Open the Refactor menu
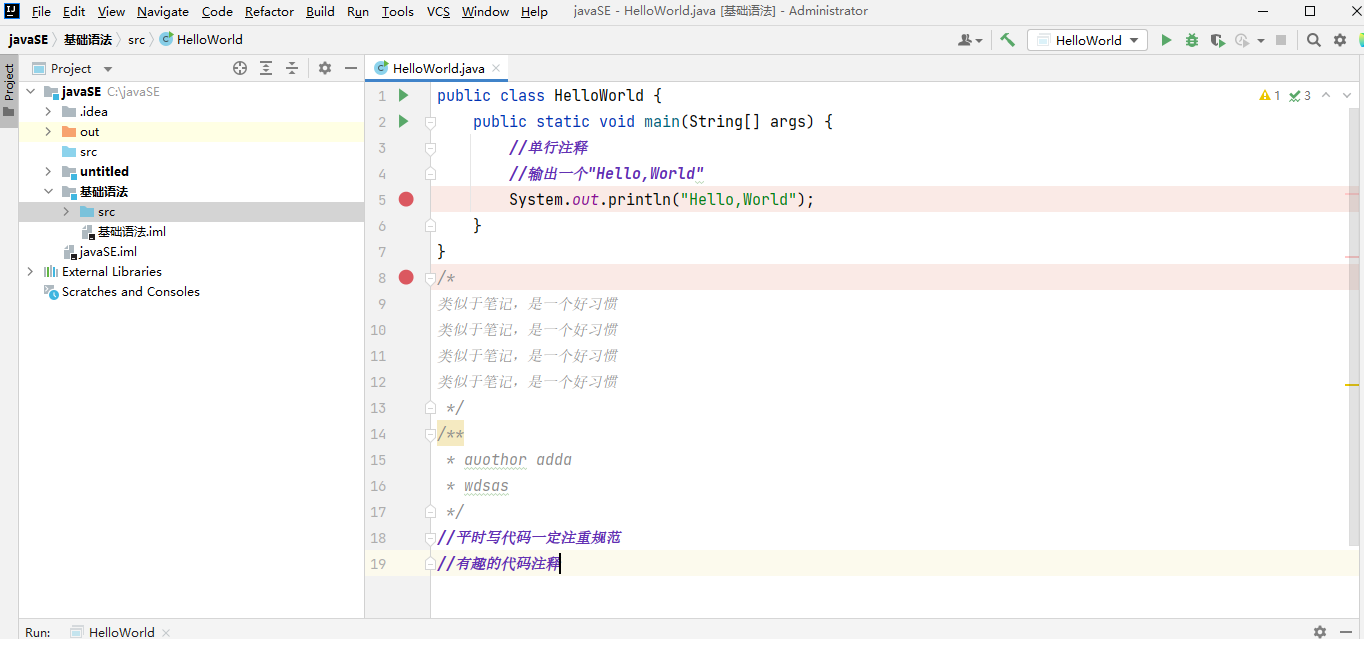This screenshot has height=648, width=1364. point(269,11)
